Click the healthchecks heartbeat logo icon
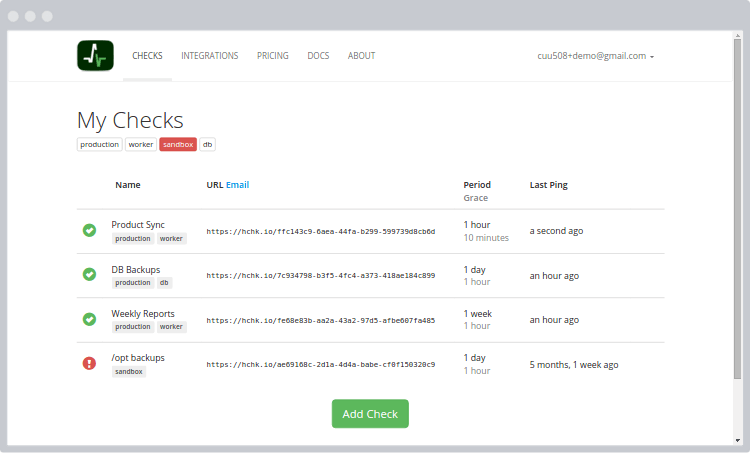 coord(96,56)
